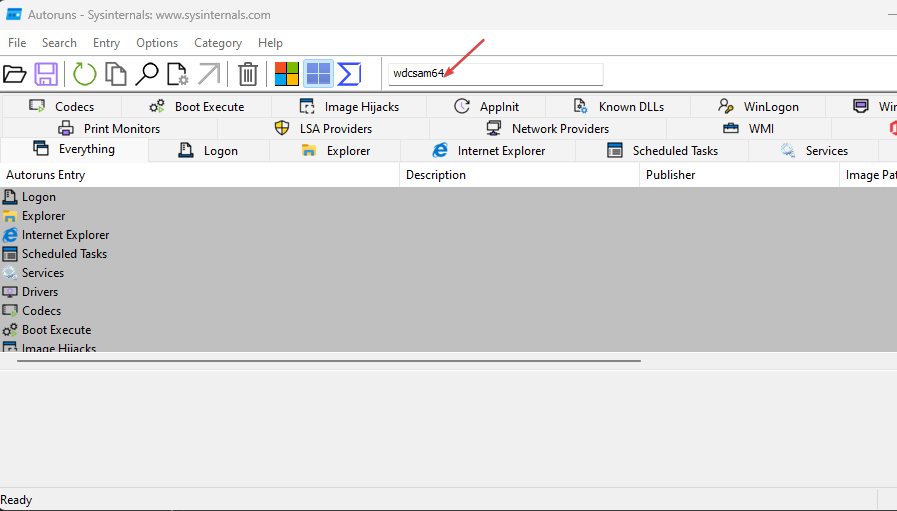The image size is (897, 511).
Task: Select the Services group row
Action: tap(448, 272)
